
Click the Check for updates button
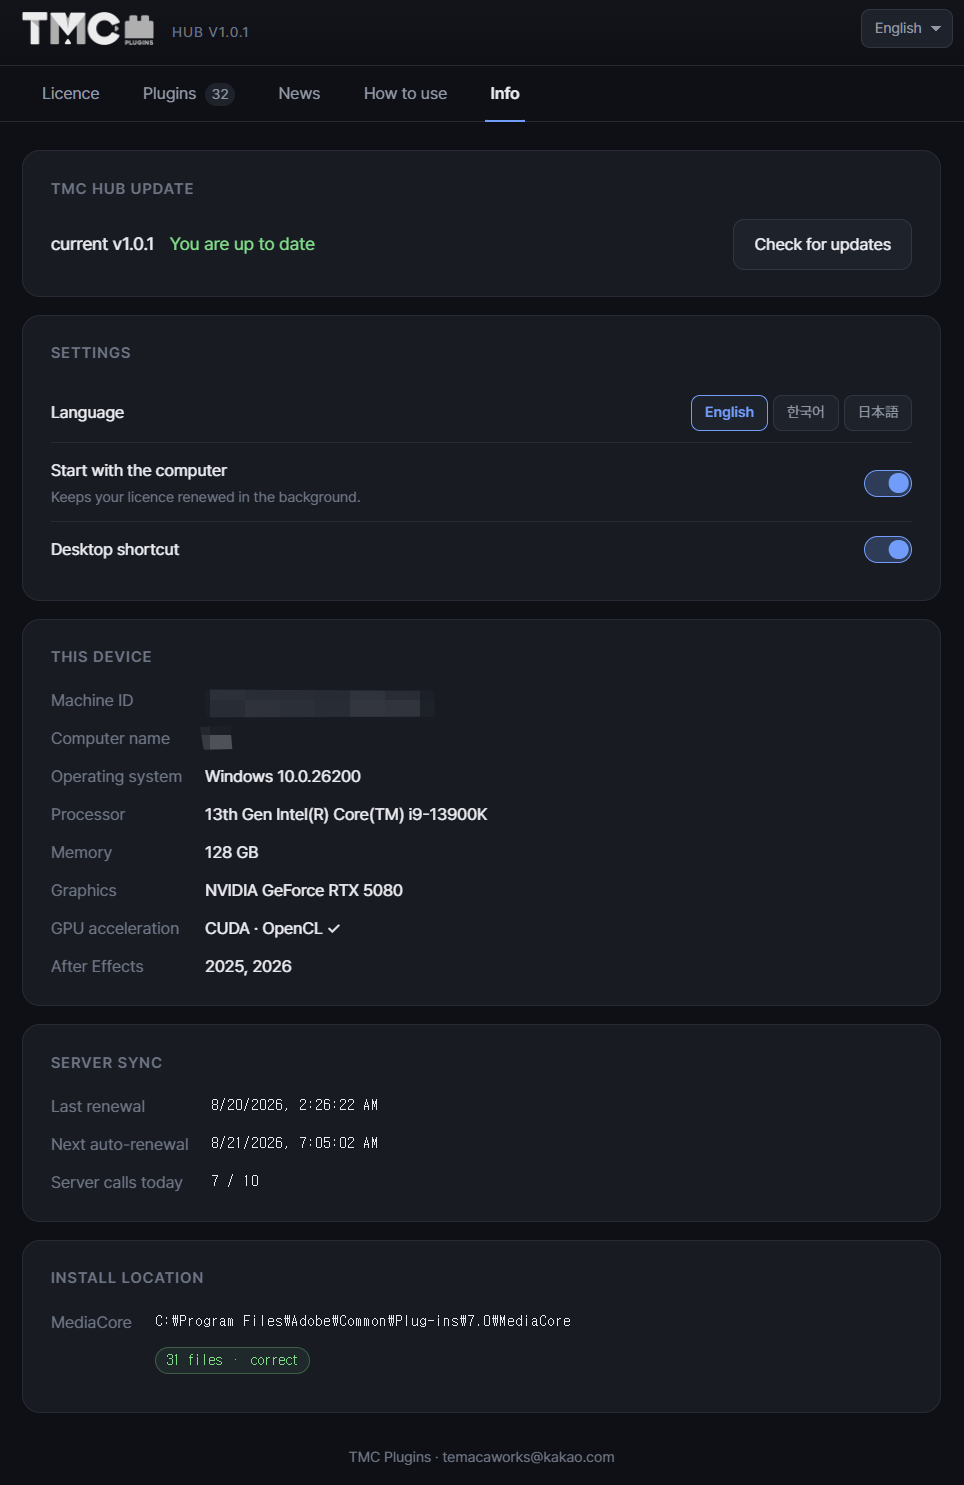pyautogui.click(x=822, y=244)
